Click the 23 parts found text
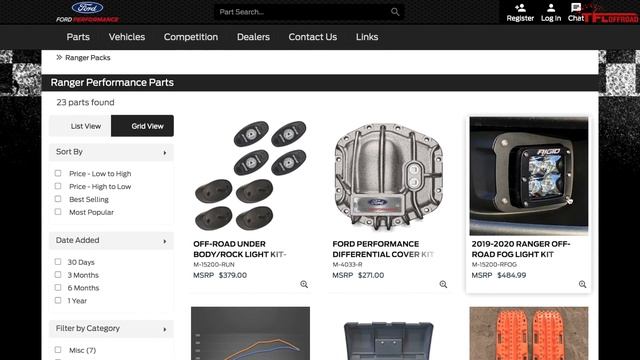The image size is (640, 360). 85,102
